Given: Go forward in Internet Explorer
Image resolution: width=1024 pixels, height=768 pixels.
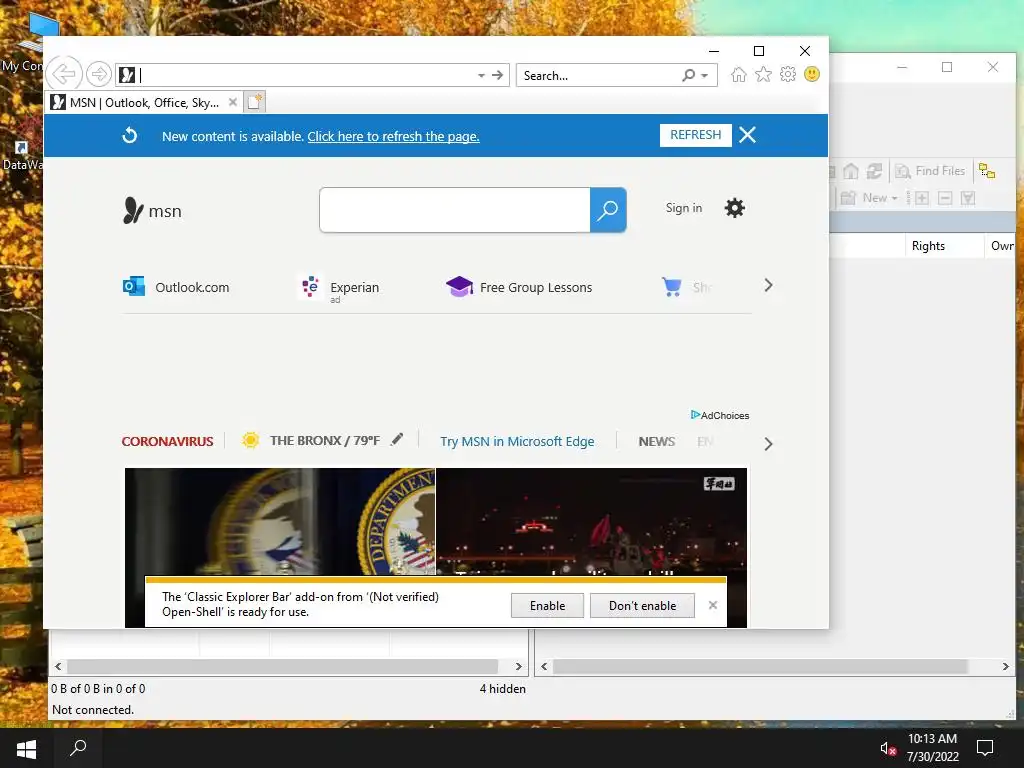Looking at the screenshot, I should click(99, 74).
